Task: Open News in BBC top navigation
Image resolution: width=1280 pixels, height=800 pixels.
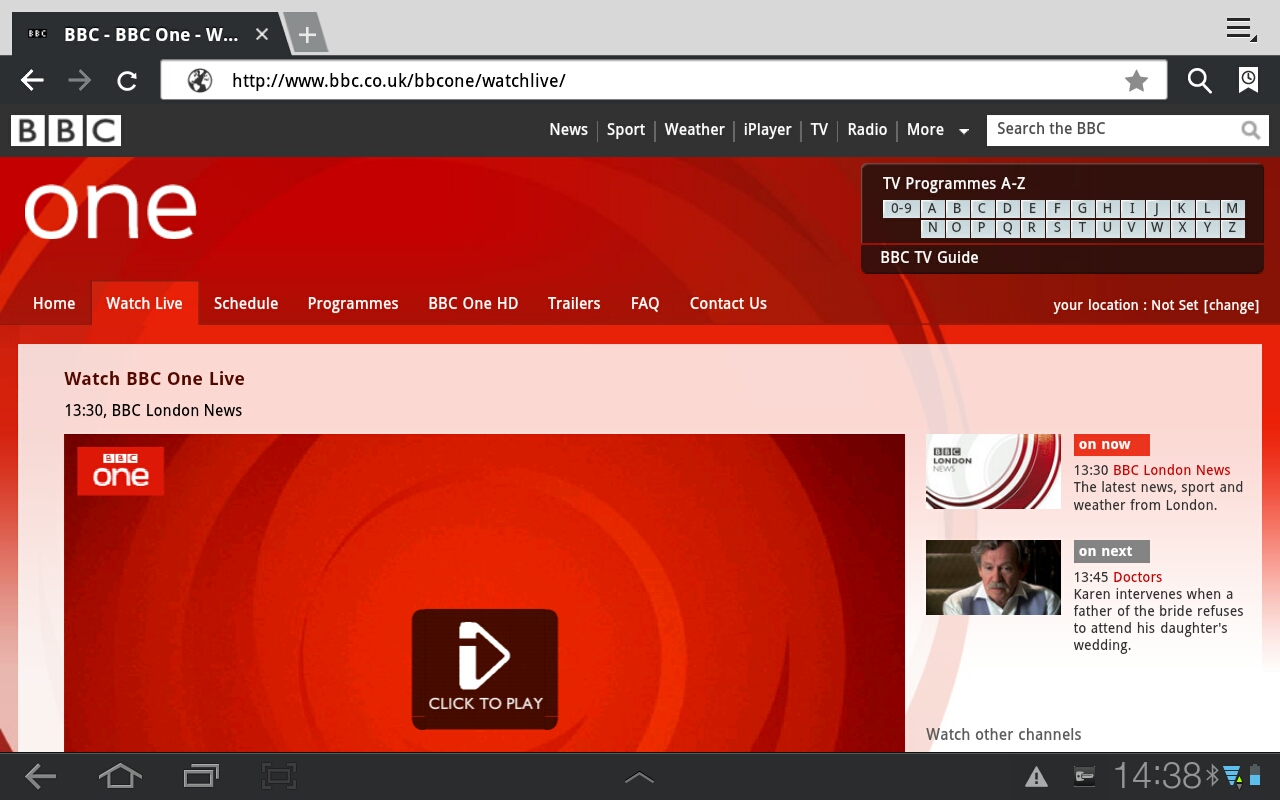Action: [568, 130]
